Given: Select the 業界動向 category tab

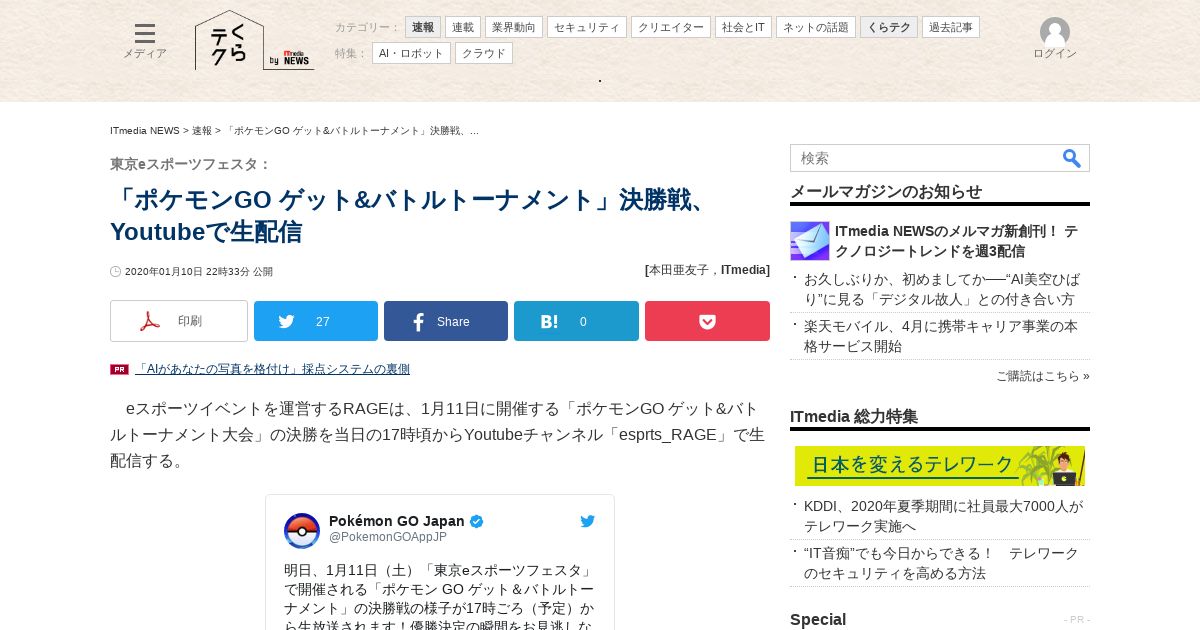Looking at the screenshot, I should tap(514, 27).
